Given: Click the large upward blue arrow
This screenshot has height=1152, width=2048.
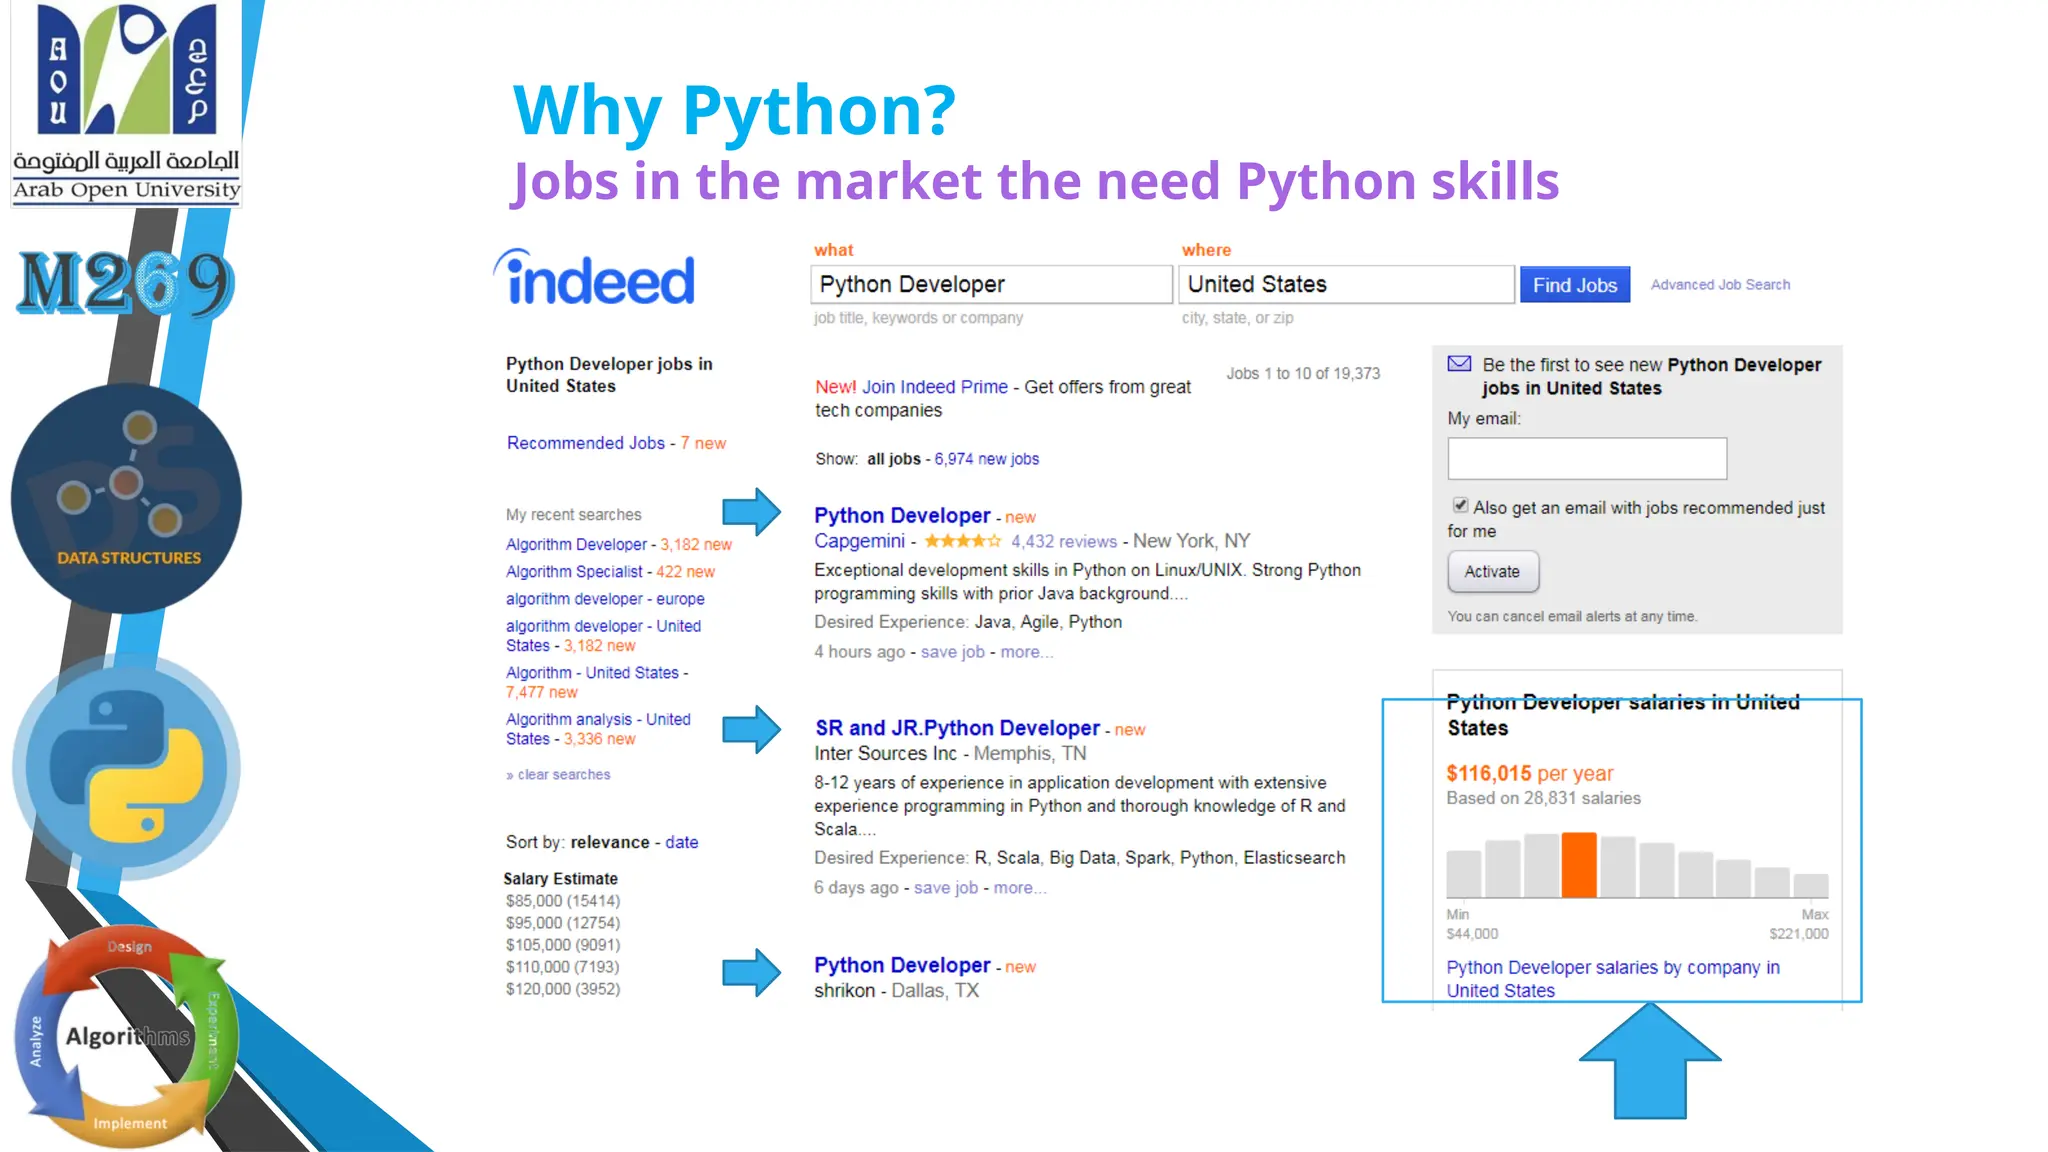Looking at the screenshot, I should coord(1650,1062).
